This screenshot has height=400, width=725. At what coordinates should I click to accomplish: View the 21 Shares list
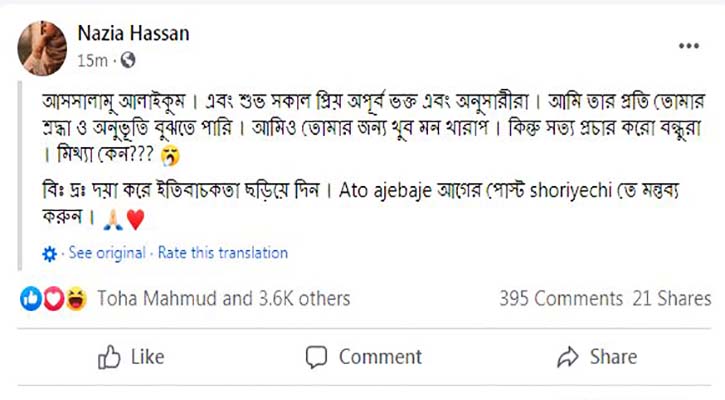pyautogui.click(x=671, y=298)
